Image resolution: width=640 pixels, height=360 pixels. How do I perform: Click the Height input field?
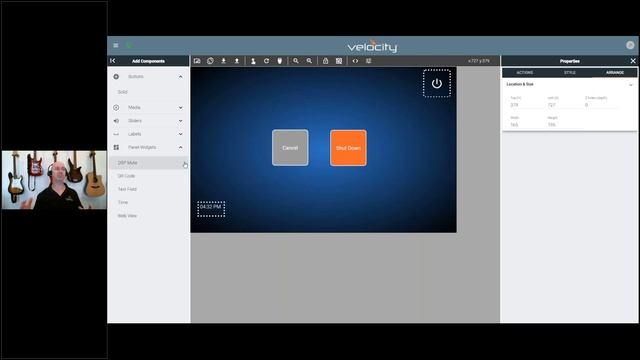(562, 124)
